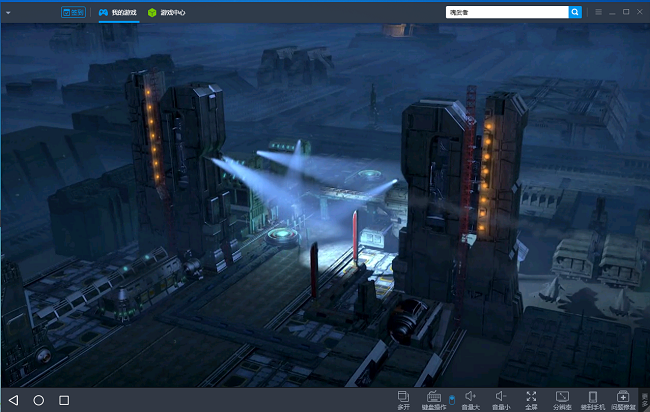Expand the 更多 more tools strip
The image size is (650, 412).
tap(645, 400)
